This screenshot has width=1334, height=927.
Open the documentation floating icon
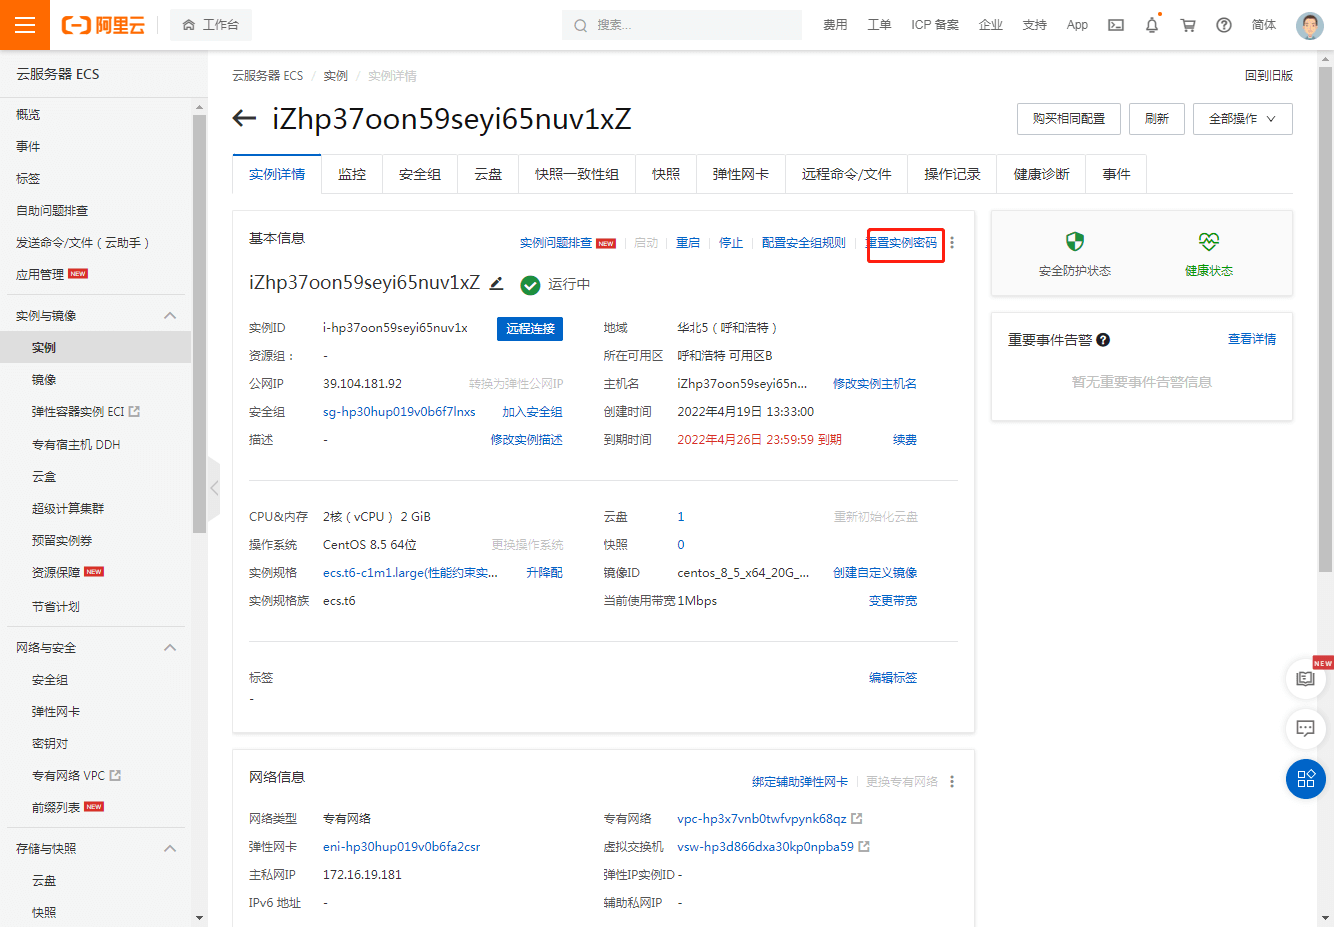pyautogui.click(x=1306, y=679)
